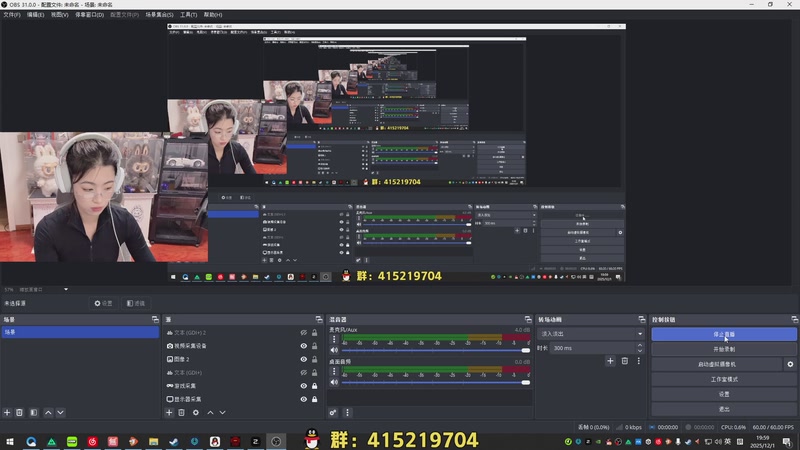Mute the 桌面音频 speaker icon

pos(334,382)
